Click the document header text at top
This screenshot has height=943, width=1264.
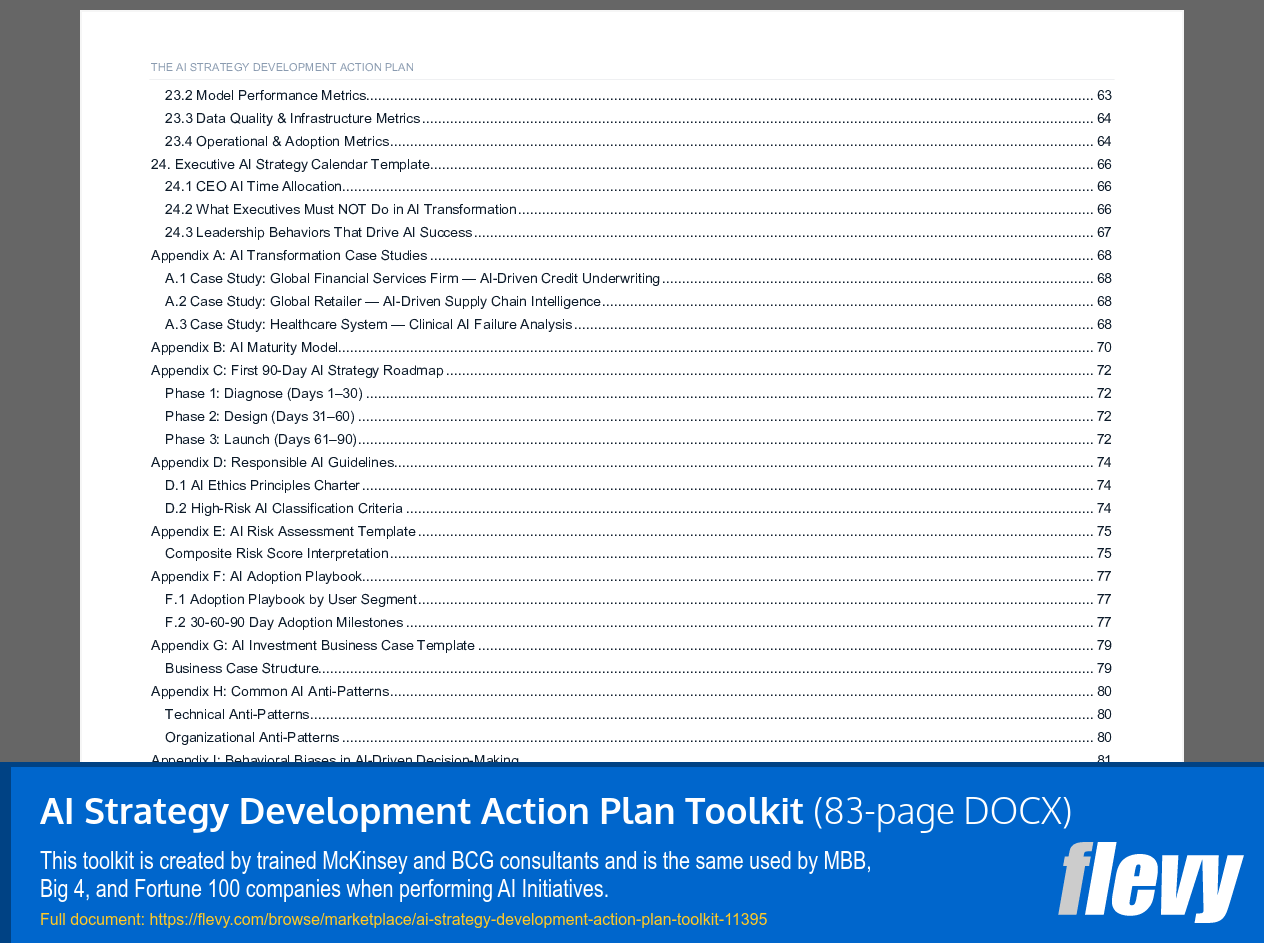click(282, 67)
